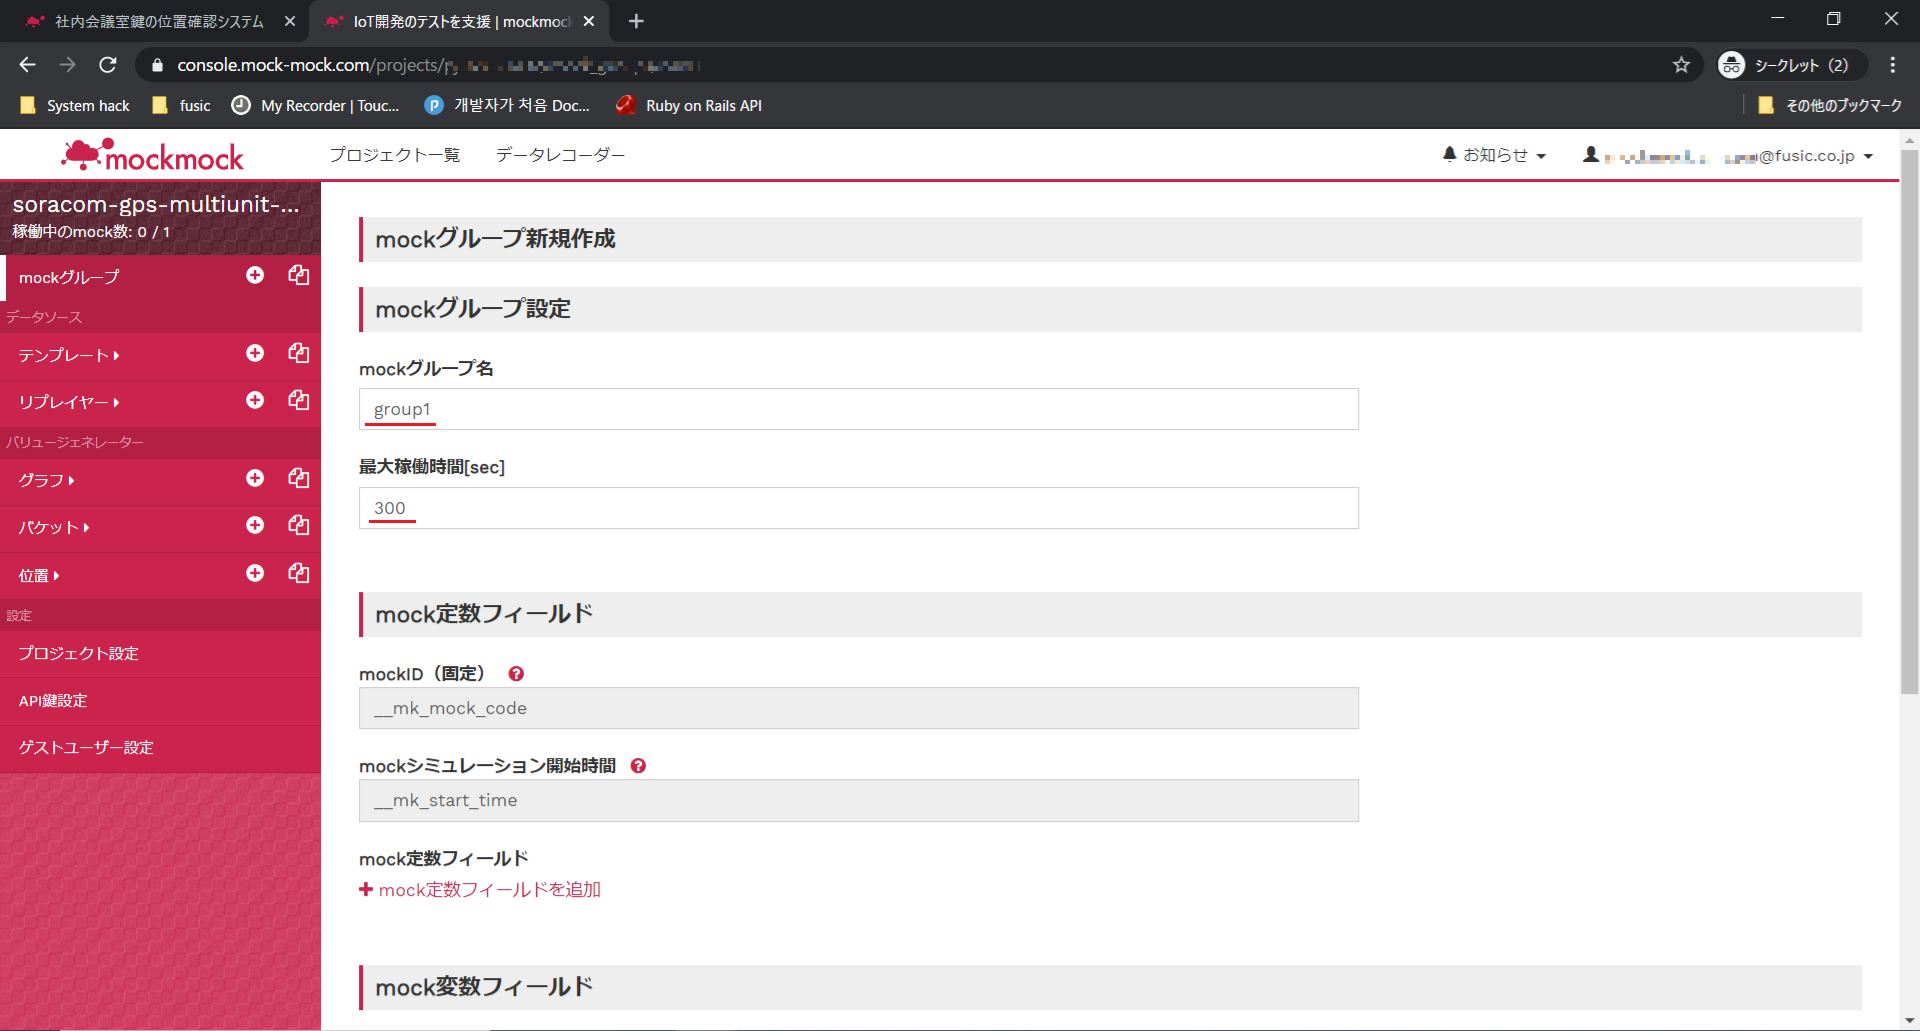Click the copy icon beside mockグループ
This screenshot has height=1031, width=1920.
pos(298,275)
